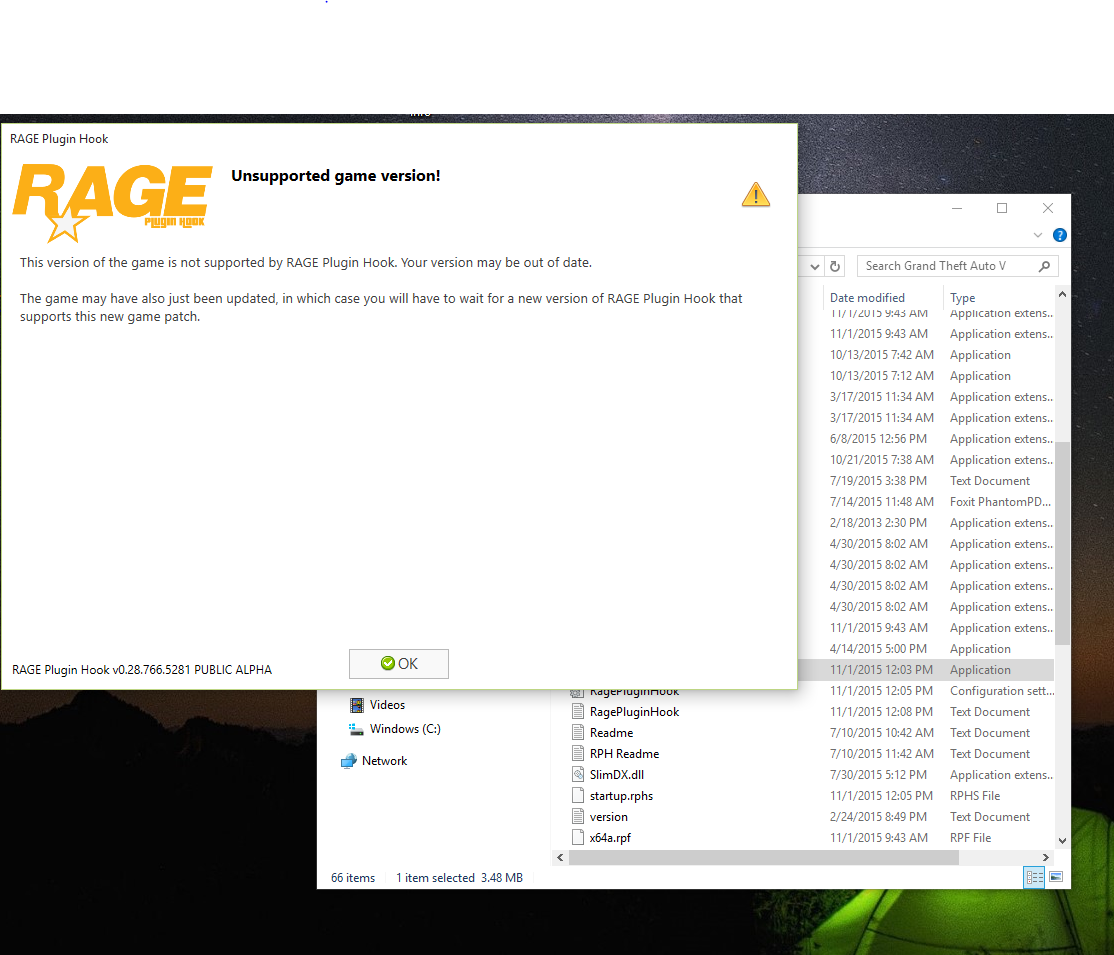
Task: Select the SlimDX.dll file
Action: [x=617, y=775]
